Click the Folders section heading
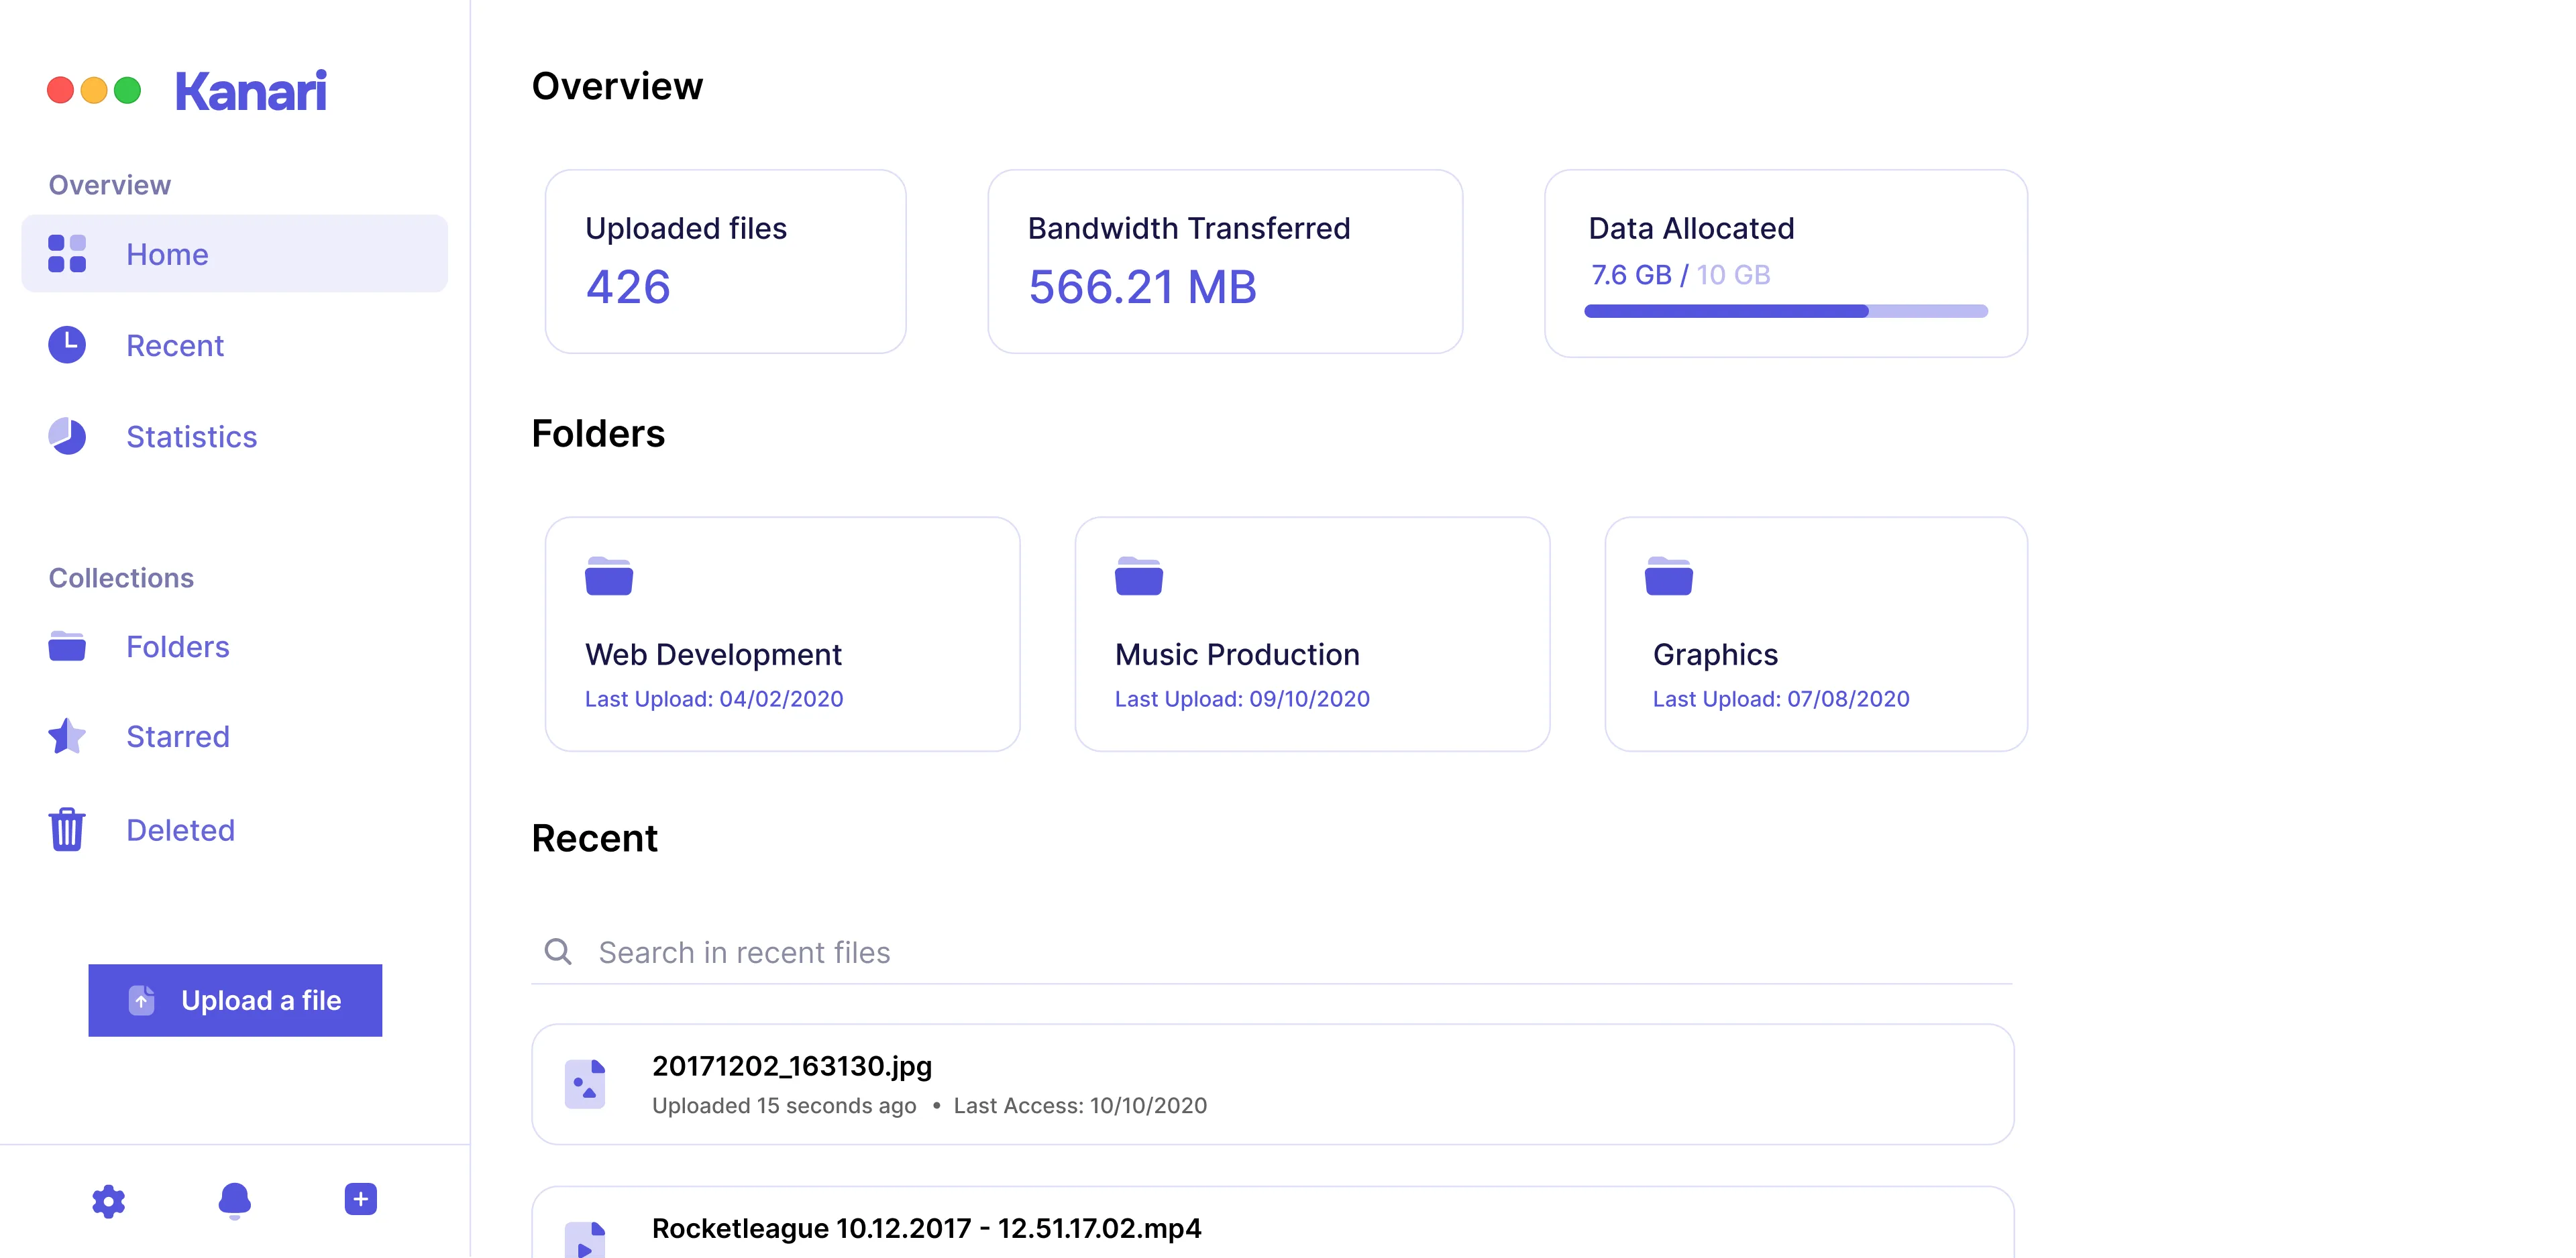The image size is (2576, 1258). click(598, 434)
